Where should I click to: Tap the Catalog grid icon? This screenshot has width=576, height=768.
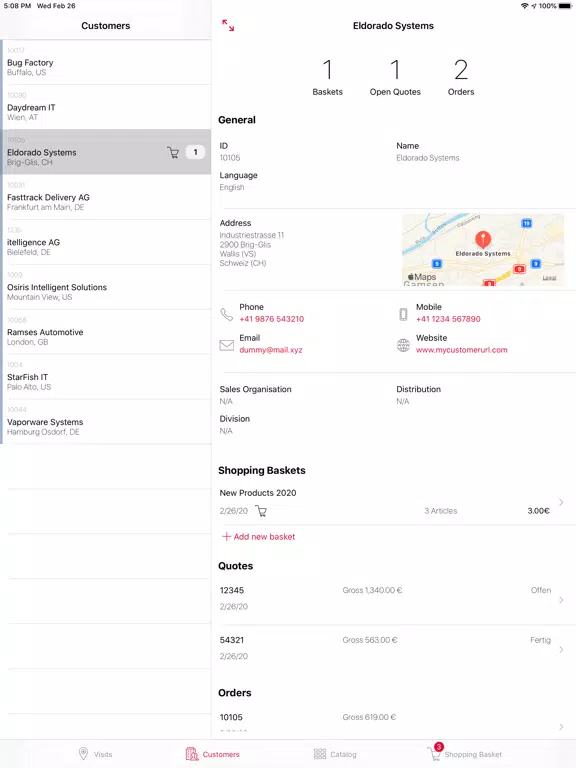pos(320,754)
